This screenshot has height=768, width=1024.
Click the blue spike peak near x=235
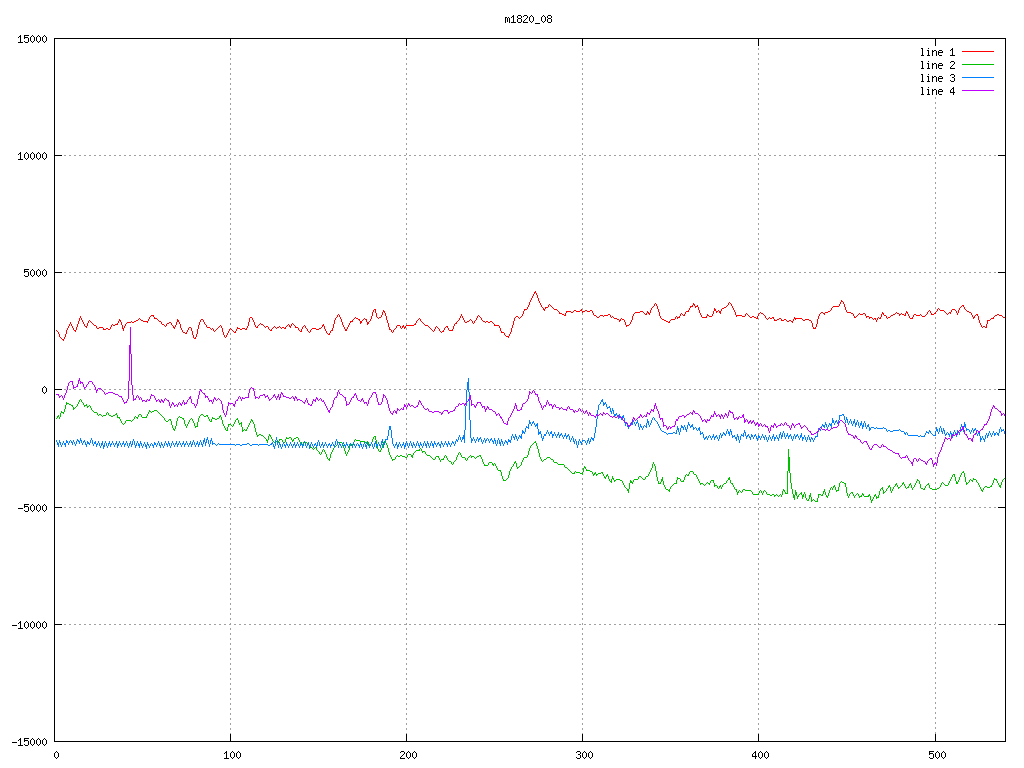(x=468, y=408)
